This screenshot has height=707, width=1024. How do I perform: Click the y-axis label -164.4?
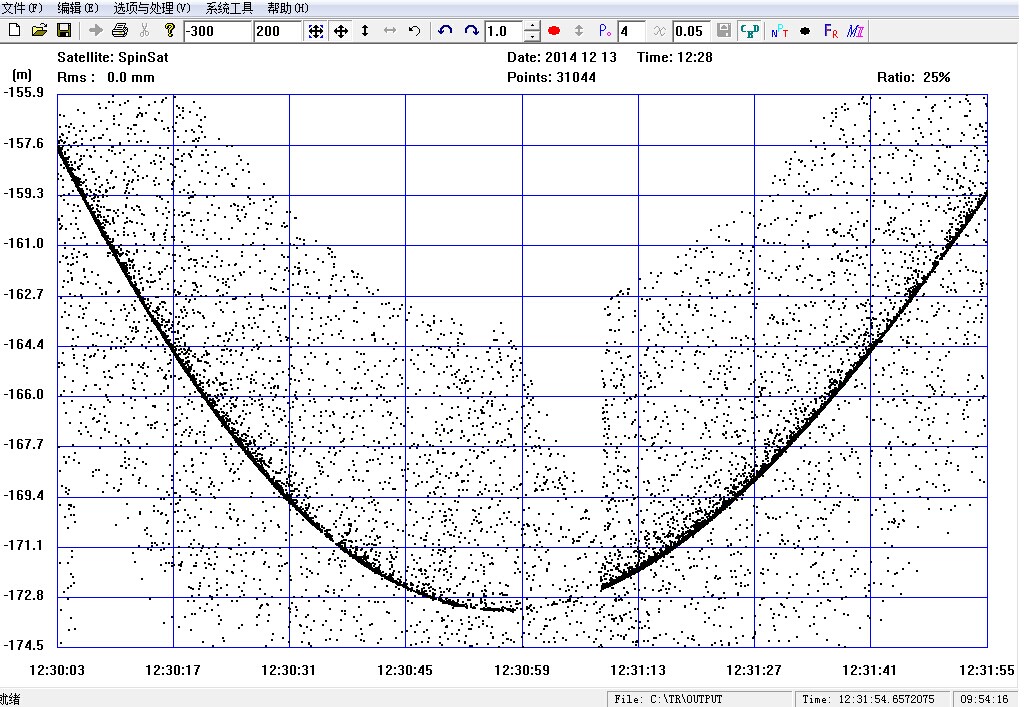[x=24, y=345]
